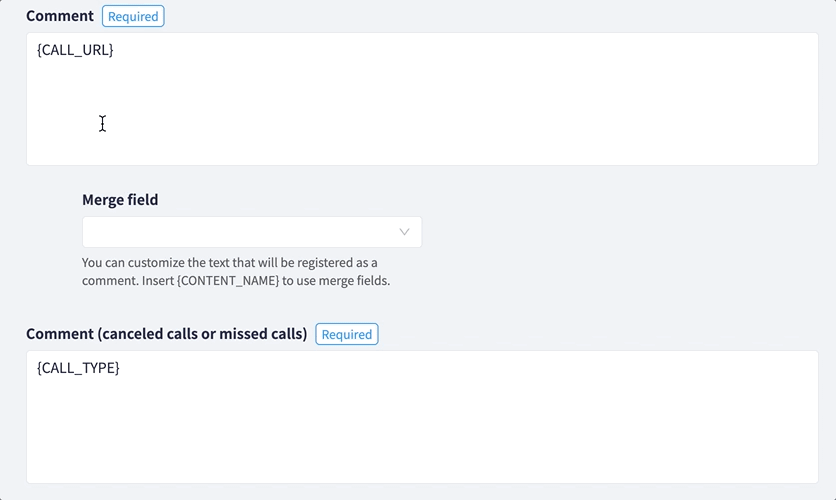Image resolution: width=836 pixels, height=500 pixels.
Task: Click Required badge beside canceled calls label
Action: (x=346, y=334)
